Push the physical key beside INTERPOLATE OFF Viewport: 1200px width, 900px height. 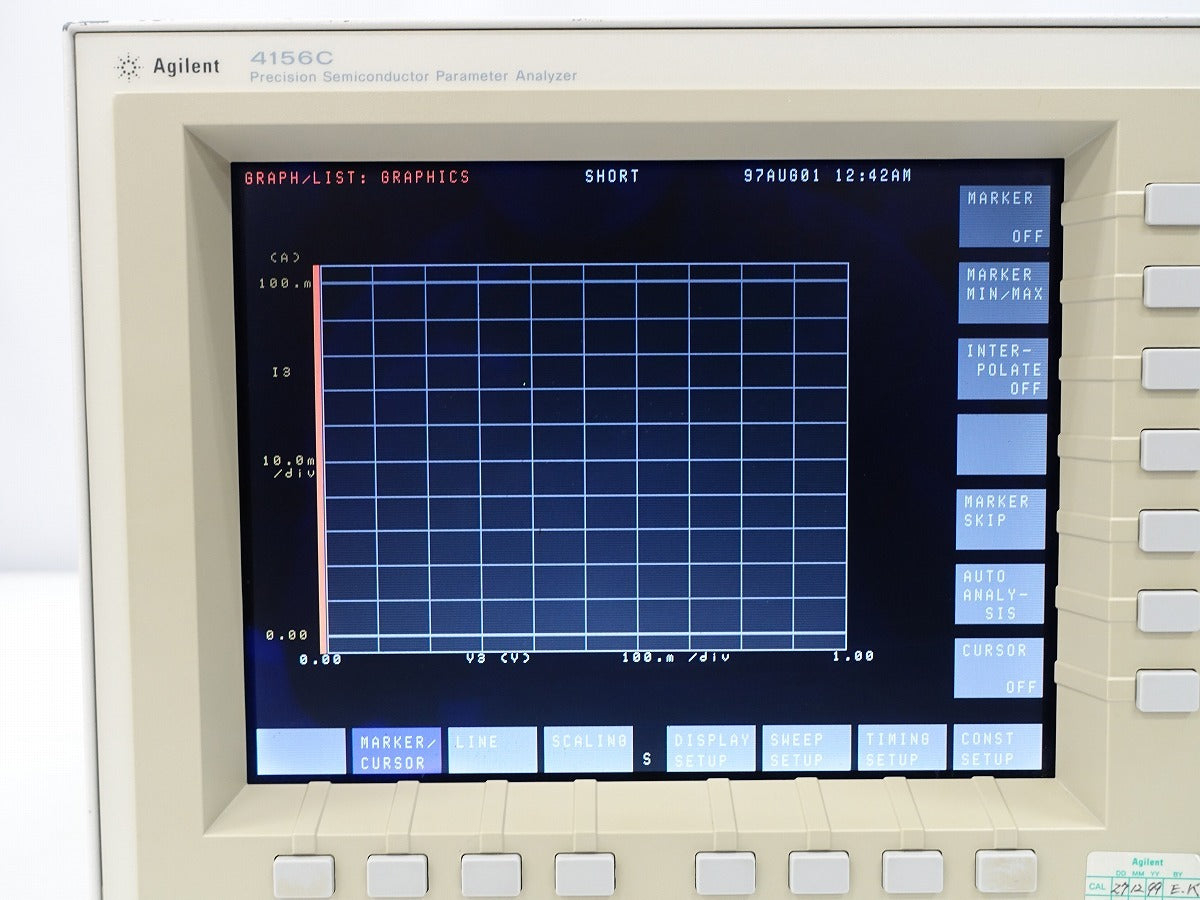click(x=1171, y=369)
